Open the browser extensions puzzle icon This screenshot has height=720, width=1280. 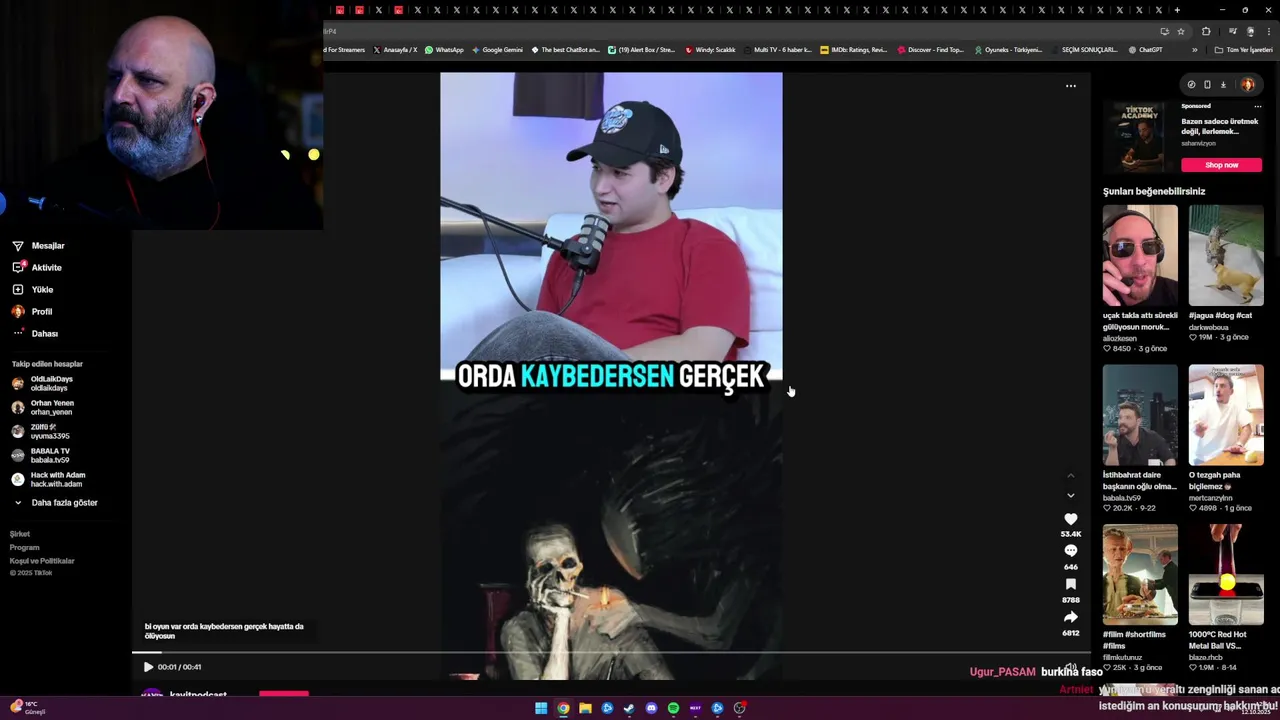[x=1206, y=31]
